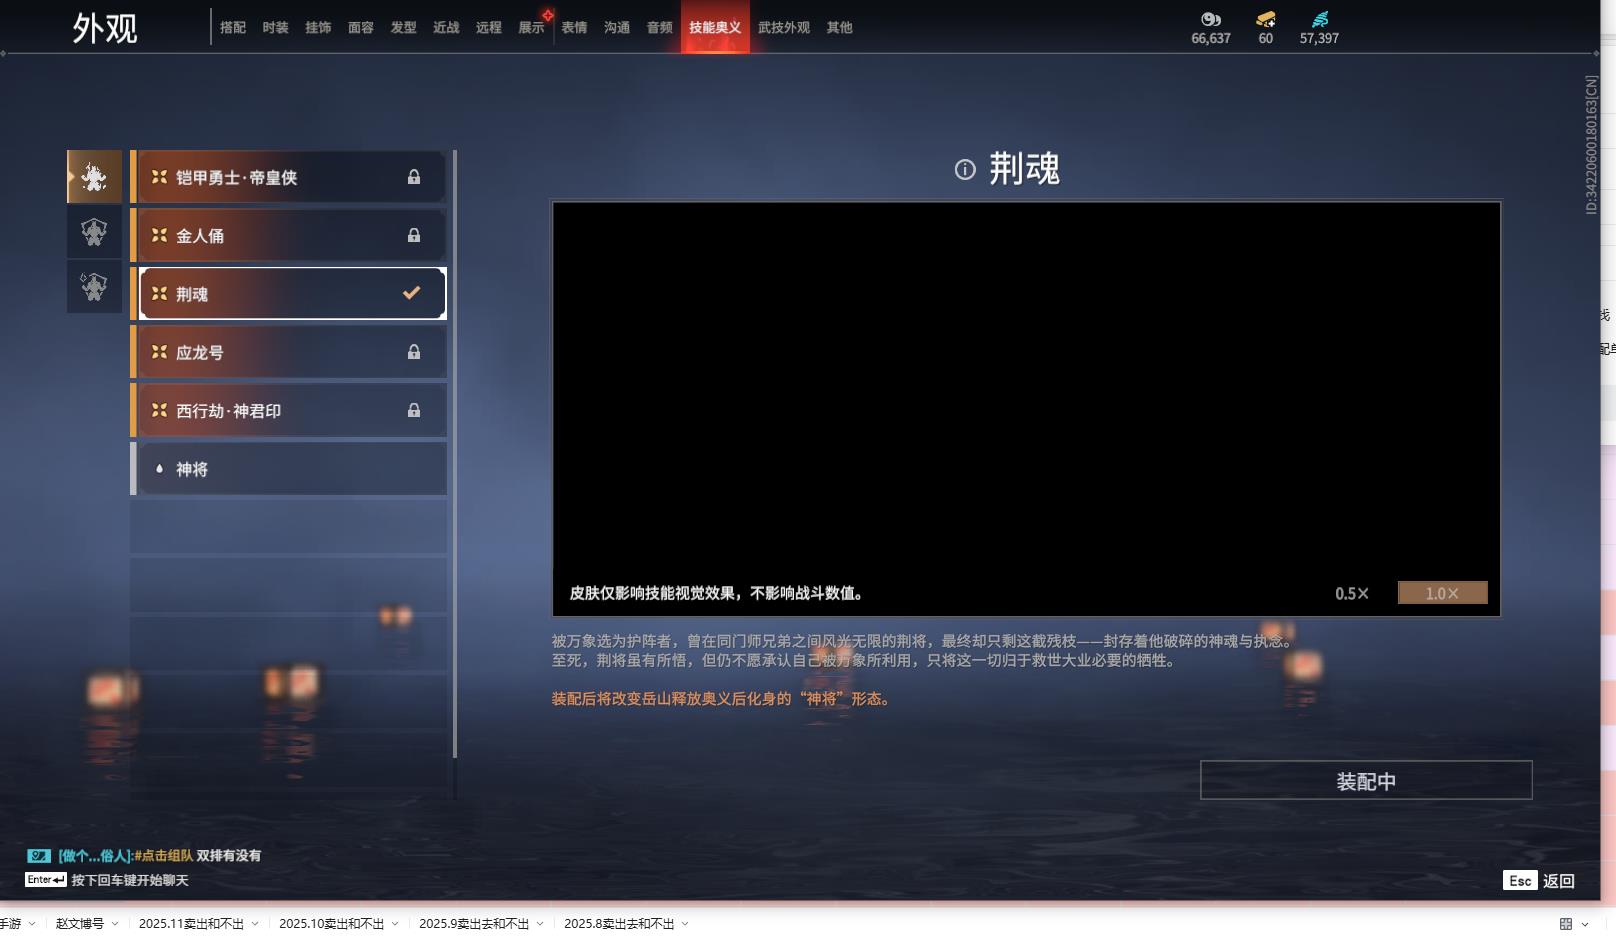Expand the 2025.10卖出和不出 tab dropdown arrow
This screenshot has width=1616, height=939.
[395, 924]
